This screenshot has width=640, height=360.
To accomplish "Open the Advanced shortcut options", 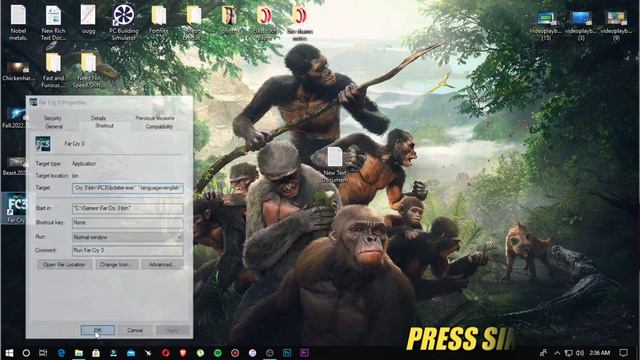I will [x=162, y=265].
